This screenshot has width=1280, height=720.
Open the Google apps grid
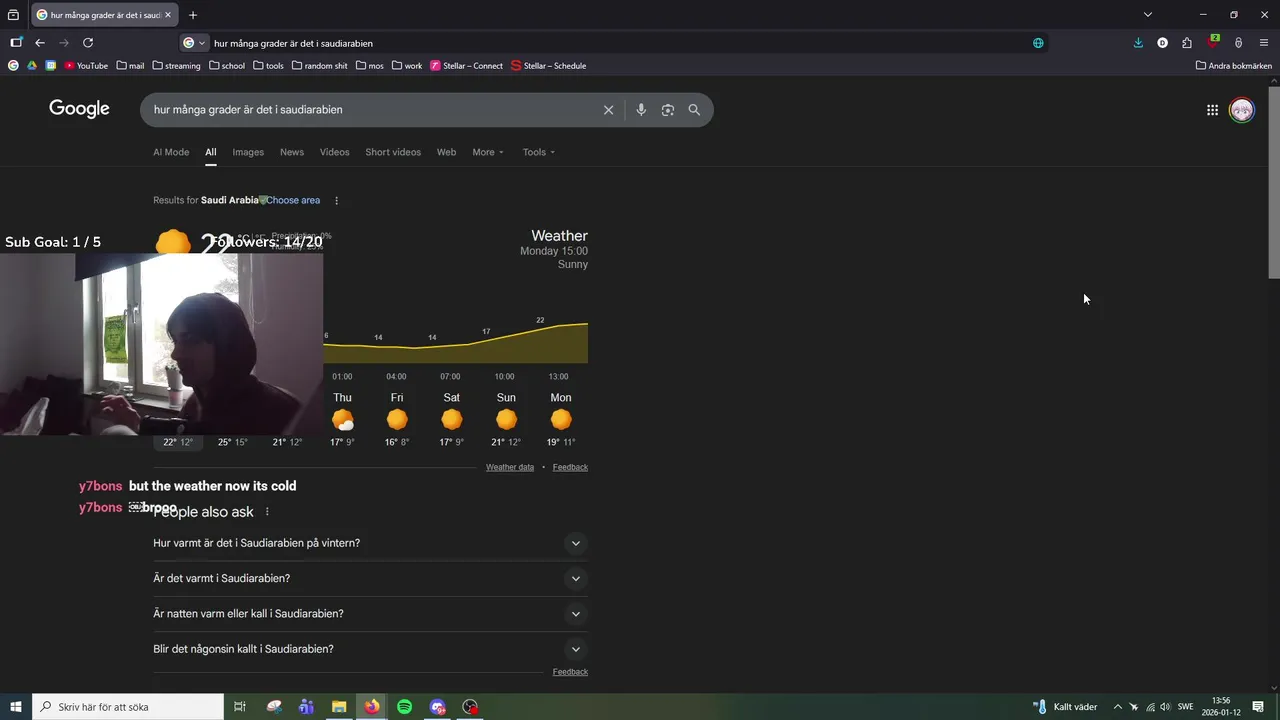click(1212, 110)
